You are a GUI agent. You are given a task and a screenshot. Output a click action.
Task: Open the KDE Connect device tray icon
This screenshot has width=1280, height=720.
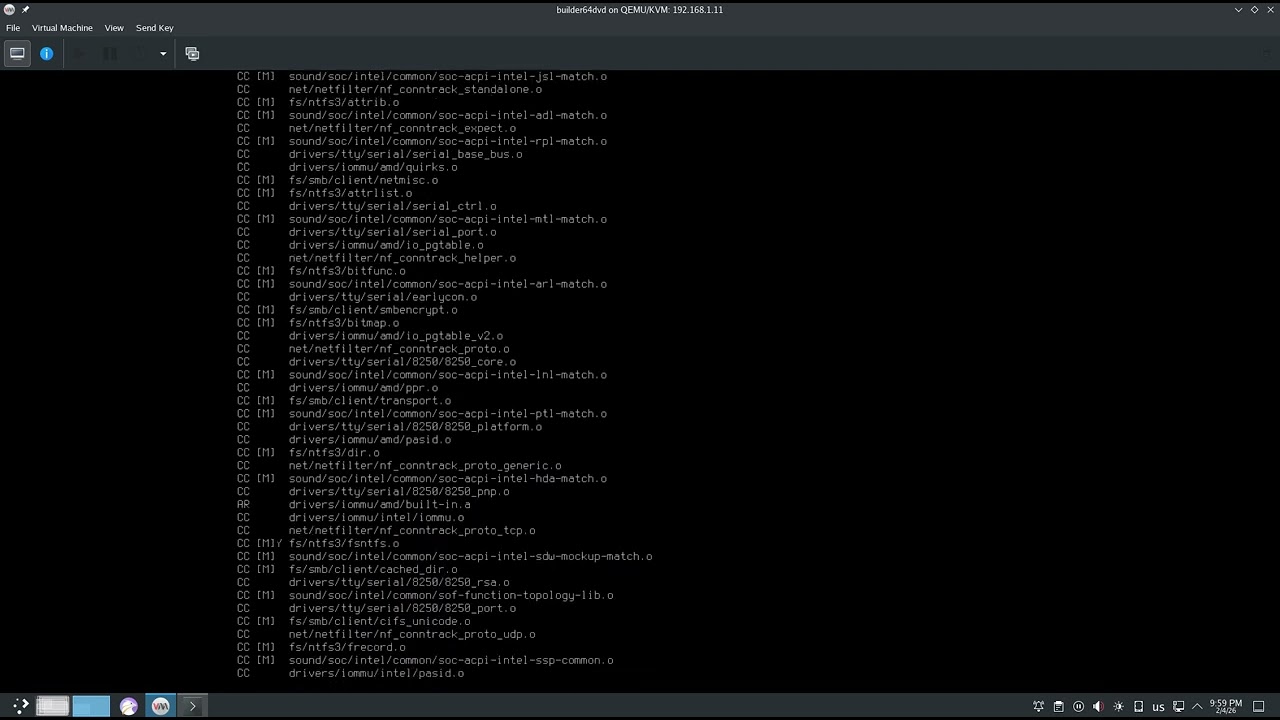(x=1138, y=706)
